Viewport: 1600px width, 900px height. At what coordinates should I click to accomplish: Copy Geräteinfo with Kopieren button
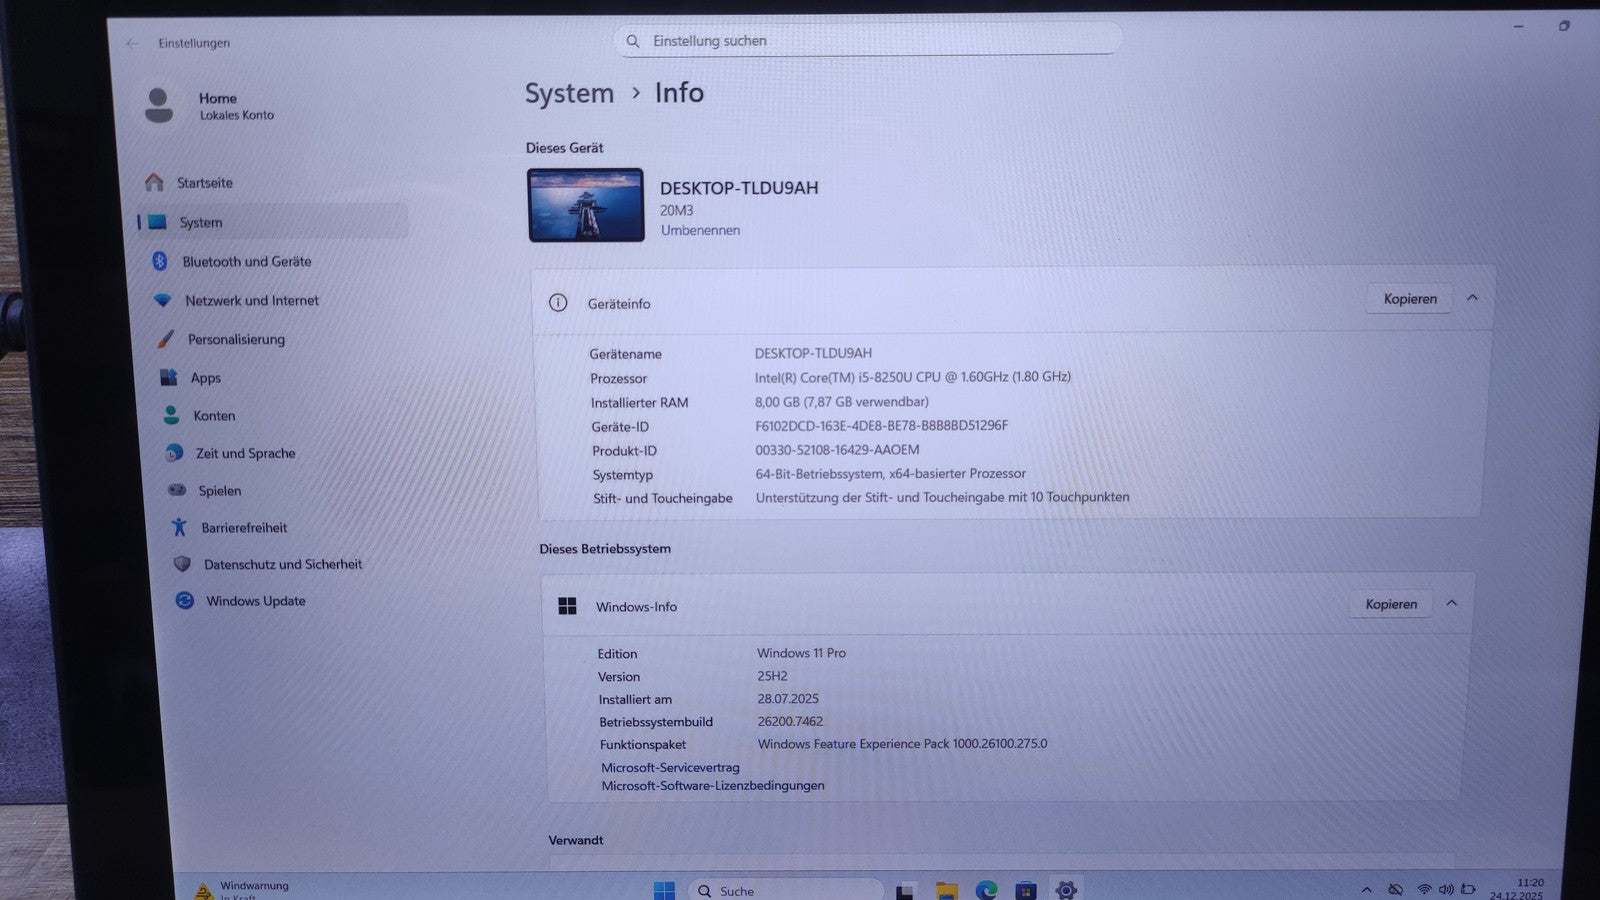pyautogui.click(x=1410, y=299)
